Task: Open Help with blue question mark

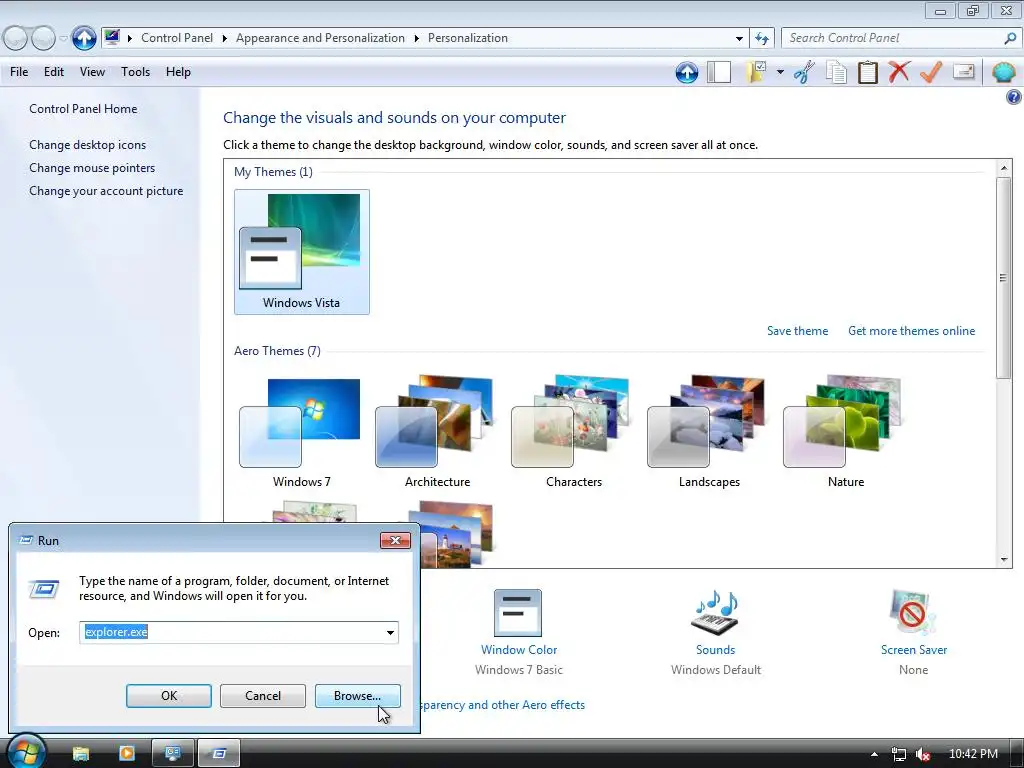Action: (1013, 97)
